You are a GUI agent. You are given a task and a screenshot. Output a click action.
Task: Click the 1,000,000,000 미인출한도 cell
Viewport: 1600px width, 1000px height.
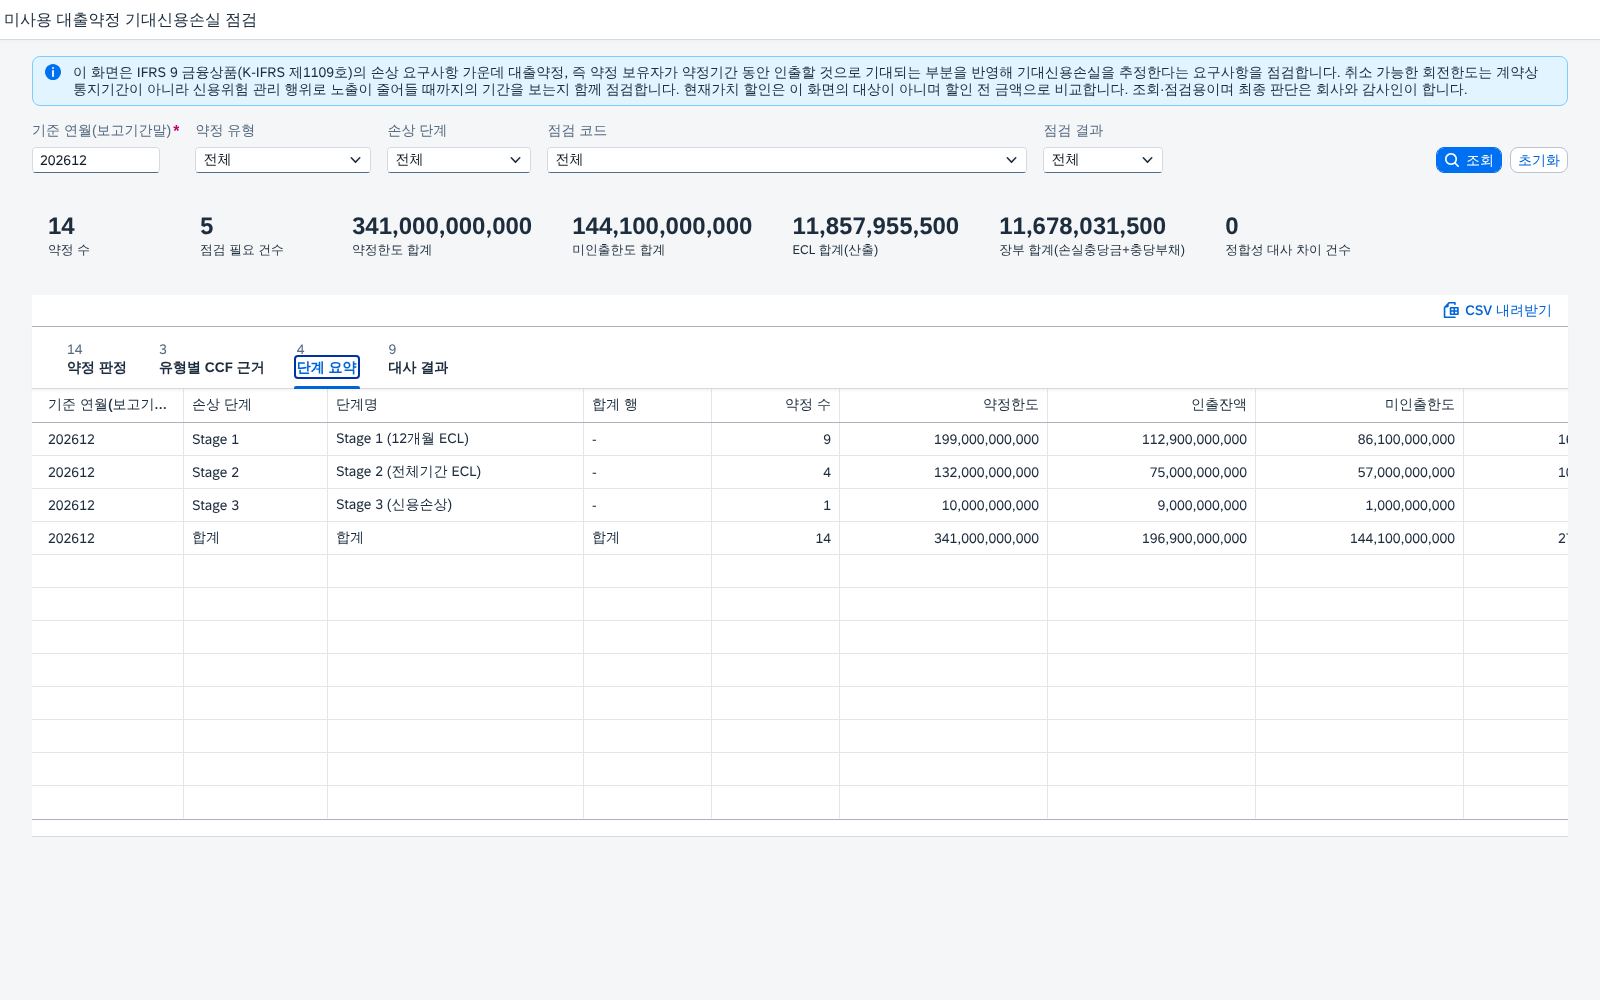(x=1359, y=505)
